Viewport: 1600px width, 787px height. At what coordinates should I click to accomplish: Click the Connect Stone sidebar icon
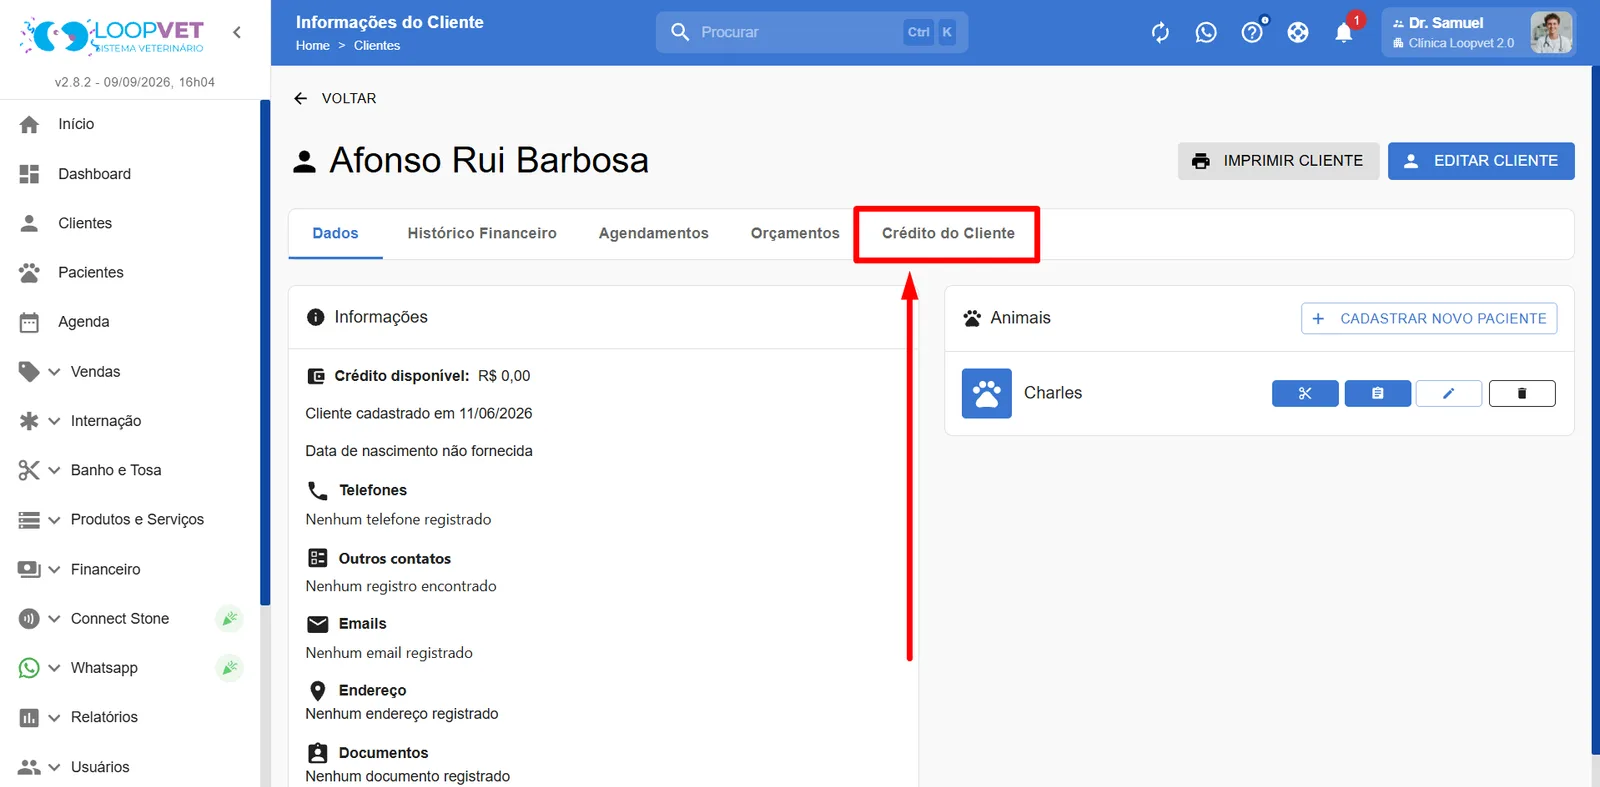tap(29, 619)
